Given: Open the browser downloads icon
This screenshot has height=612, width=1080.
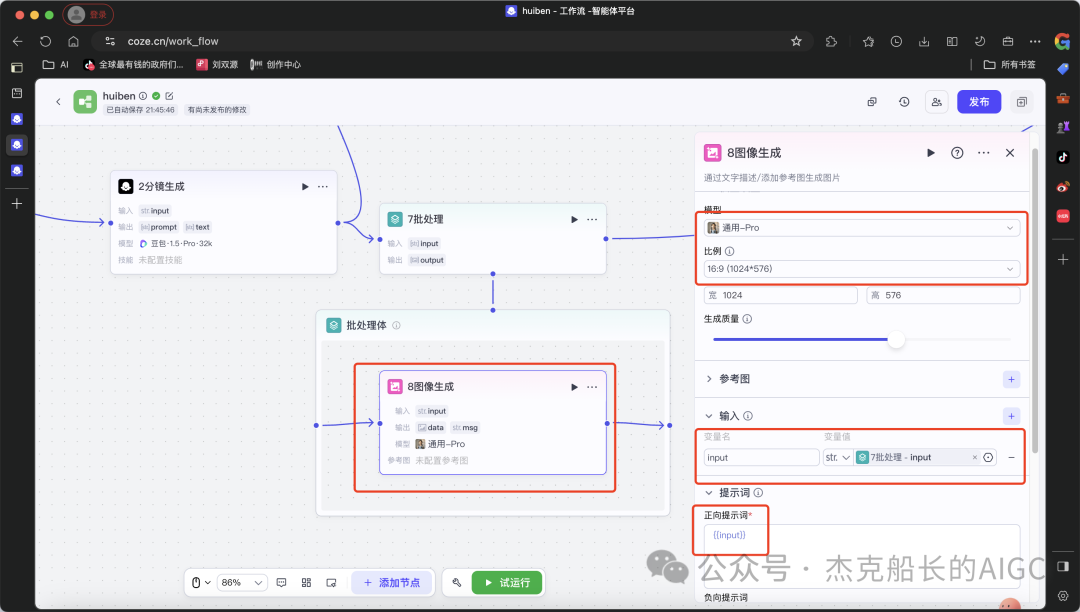Looking at the screenshot, I should click(x=924, y=41).
